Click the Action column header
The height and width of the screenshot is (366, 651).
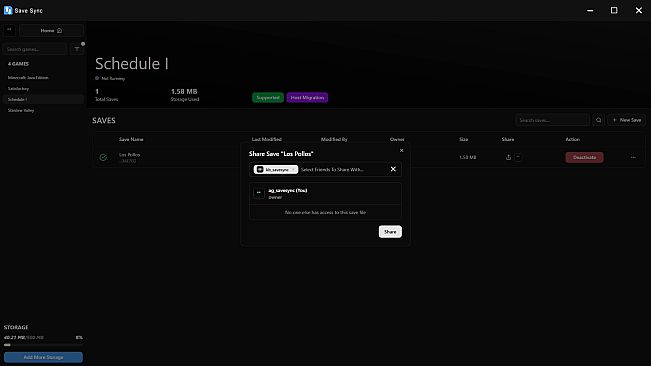pos(573,139)
